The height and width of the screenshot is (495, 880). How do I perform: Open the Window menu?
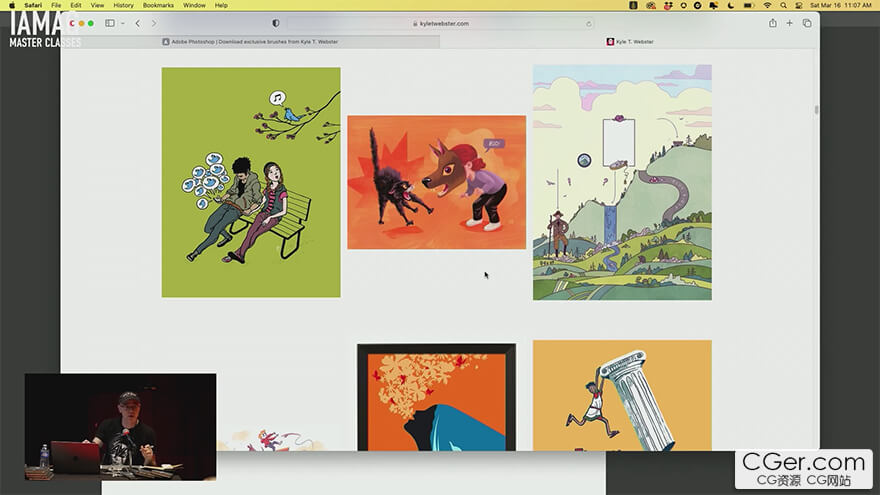tap(194, 5)
